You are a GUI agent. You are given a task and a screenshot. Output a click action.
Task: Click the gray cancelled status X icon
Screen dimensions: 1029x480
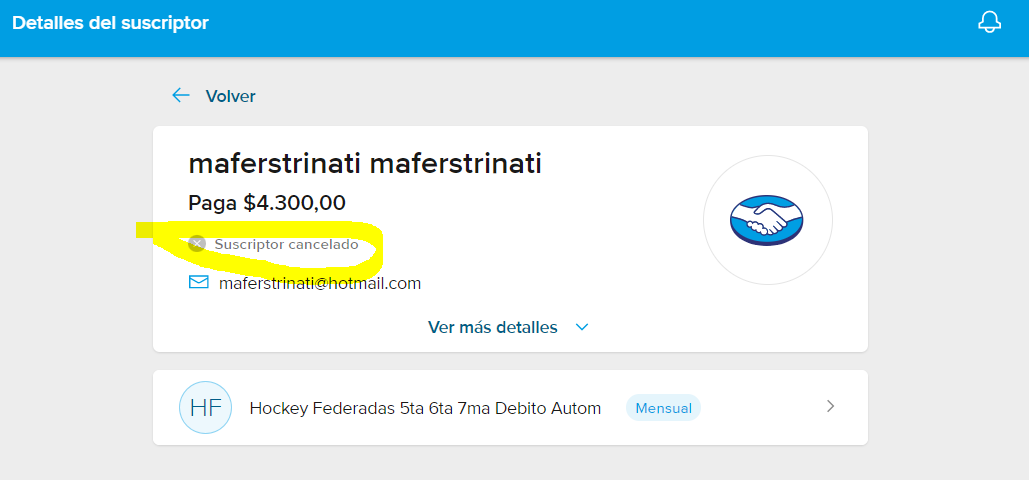coord(197,244)
